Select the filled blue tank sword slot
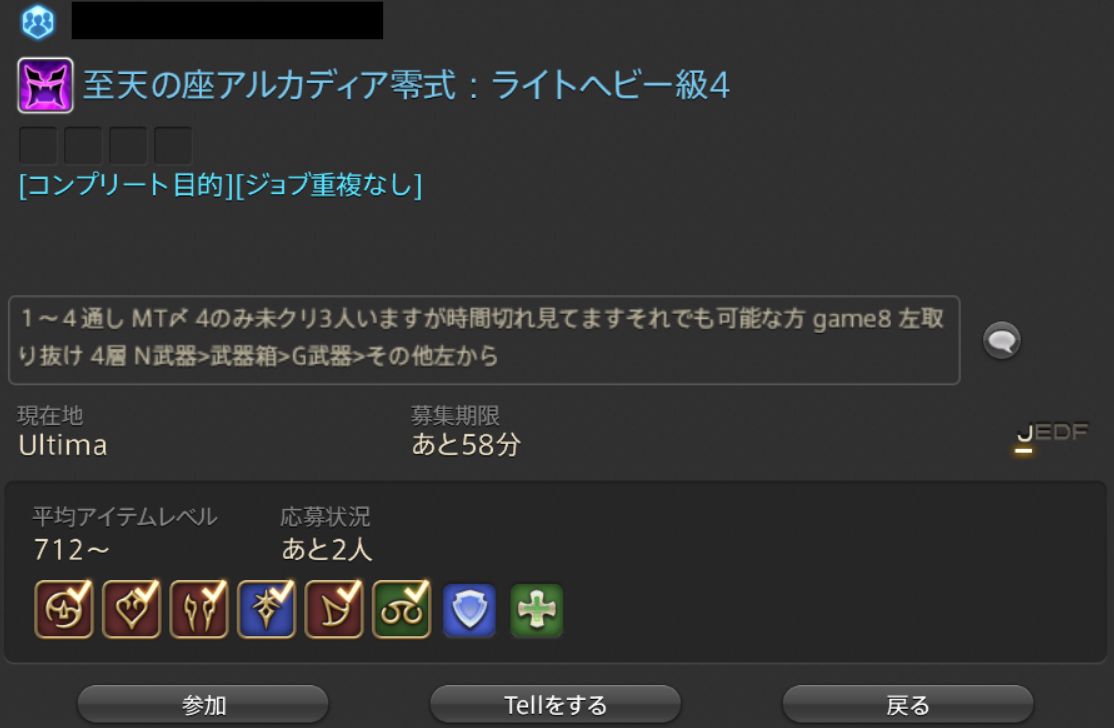Screen dimensions: 1114x728 266,609
